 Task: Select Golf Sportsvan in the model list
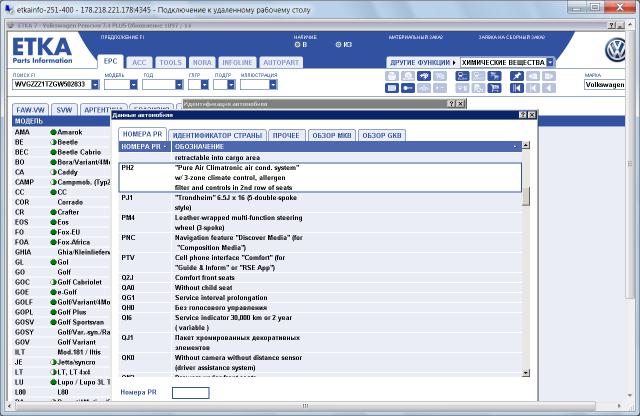pyautogui.click(x=61, y=322)
